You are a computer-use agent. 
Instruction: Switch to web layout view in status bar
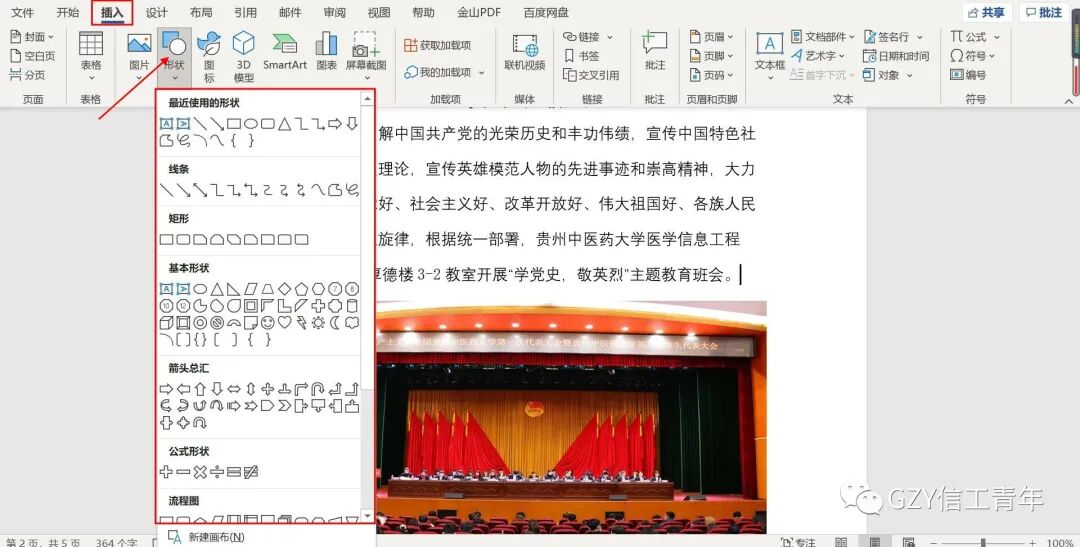tap(908, 542)
